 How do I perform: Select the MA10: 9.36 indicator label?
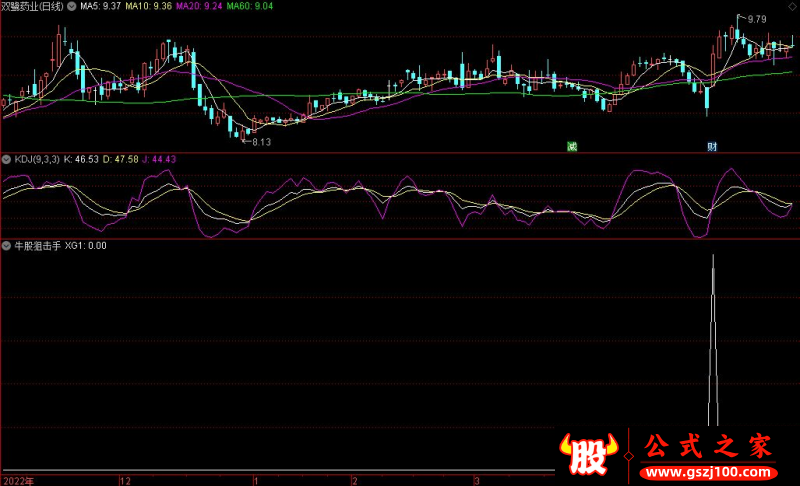pyautogui.click(x=148, y=6)
